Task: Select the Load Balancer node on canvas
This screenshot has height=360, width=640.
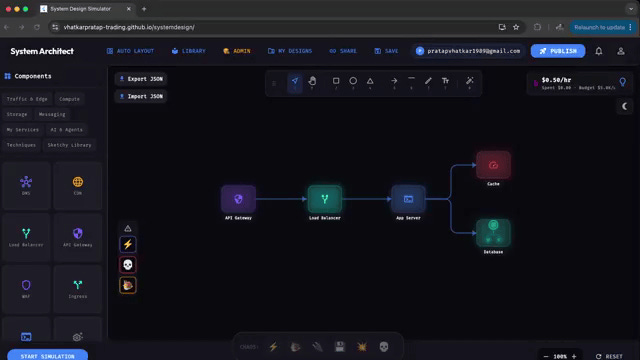Action: 325,199
